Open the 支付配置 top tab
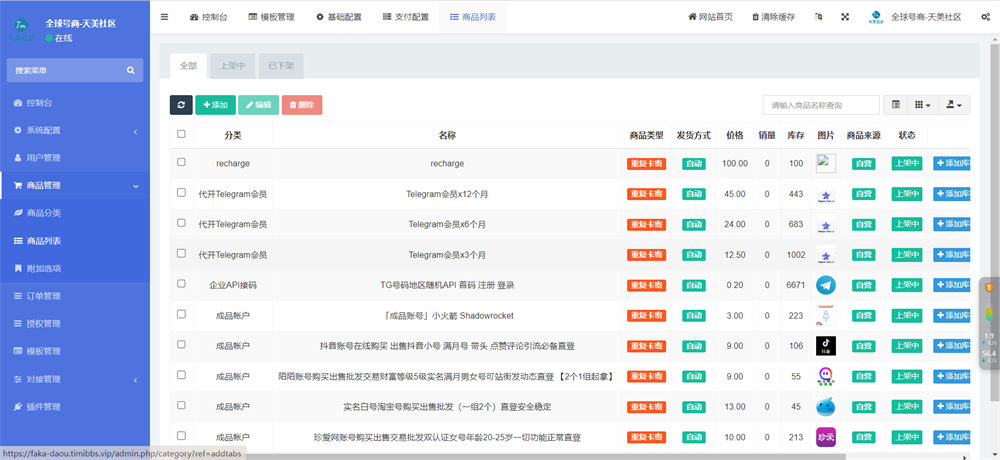 coord(405,17)
